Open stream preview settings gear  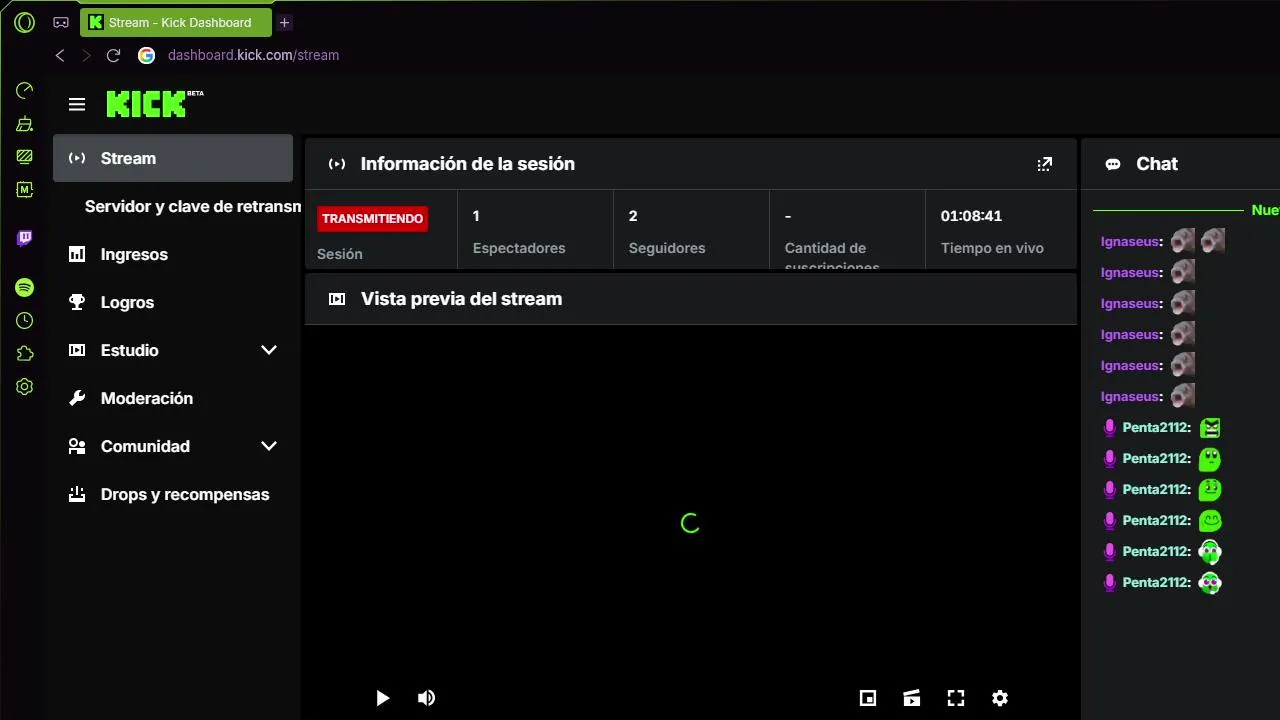pyautogui.click(x=1000, y=698)
